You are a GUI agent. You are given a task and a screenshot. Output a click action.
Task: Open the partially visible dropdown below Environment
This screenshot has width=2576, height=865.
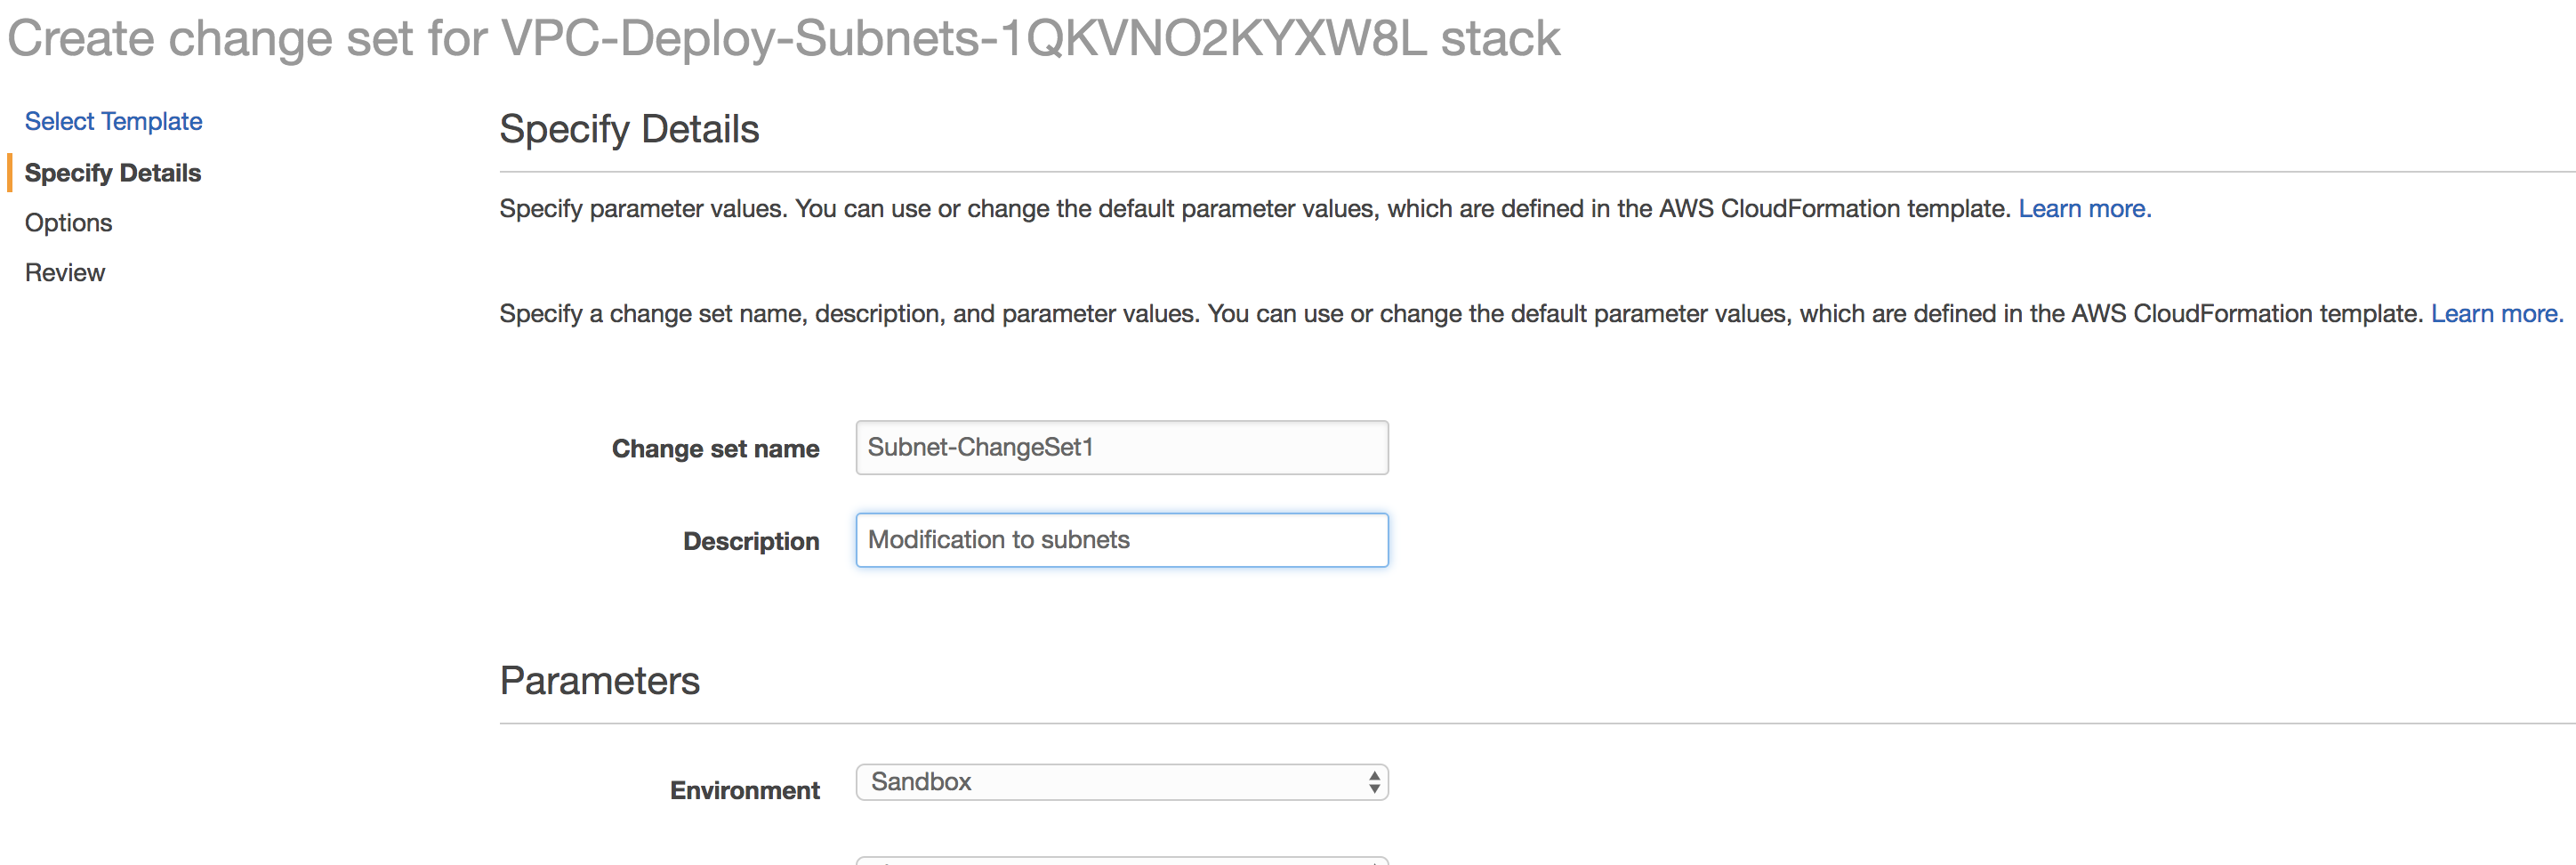[x=1121, y=860]
